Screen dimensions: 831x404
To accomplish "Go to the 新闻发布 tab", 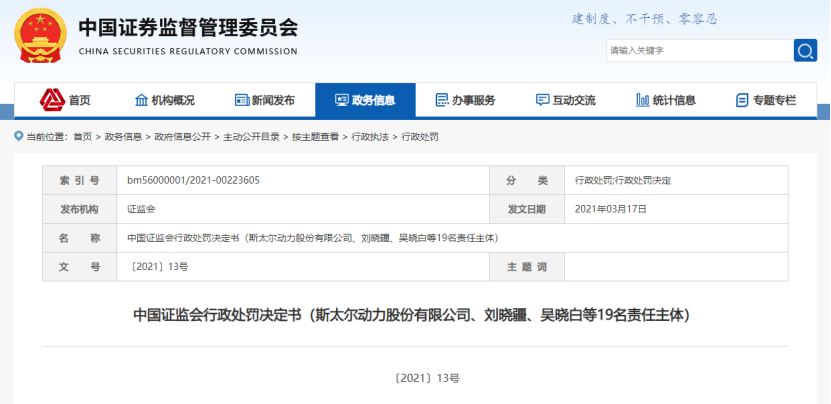I will 265,100.
